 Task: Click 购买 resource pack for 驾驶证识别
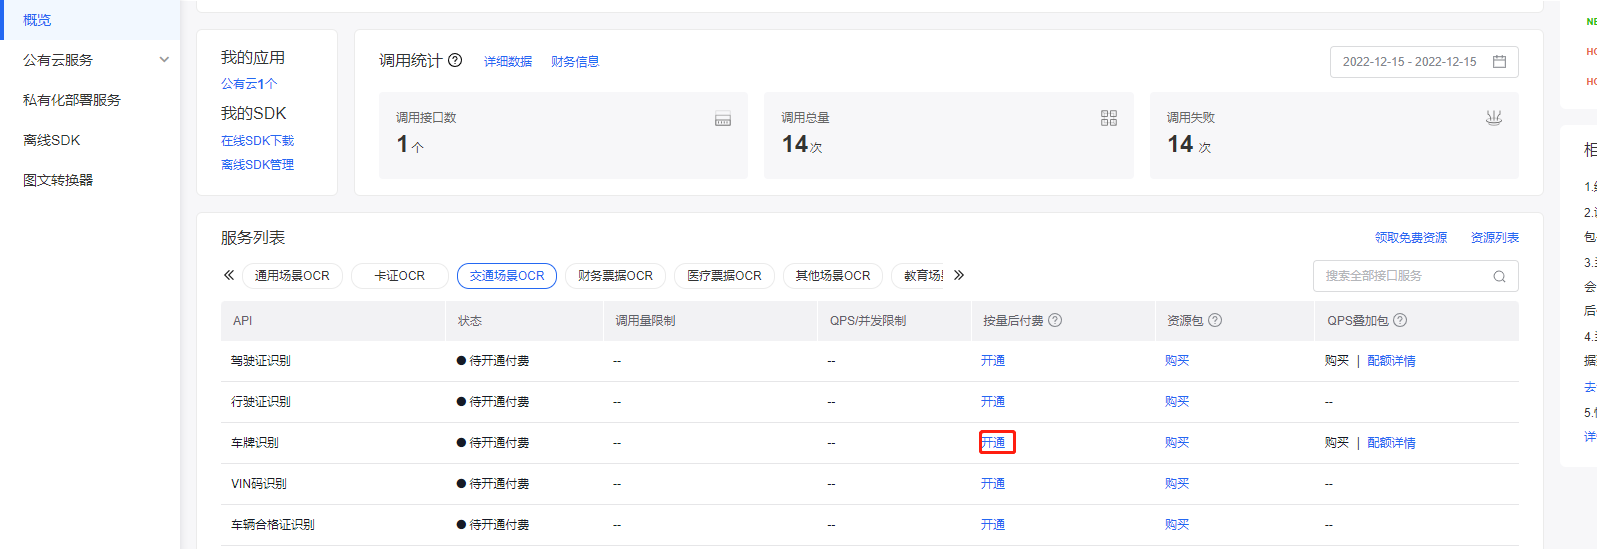tap(1176, 361)
